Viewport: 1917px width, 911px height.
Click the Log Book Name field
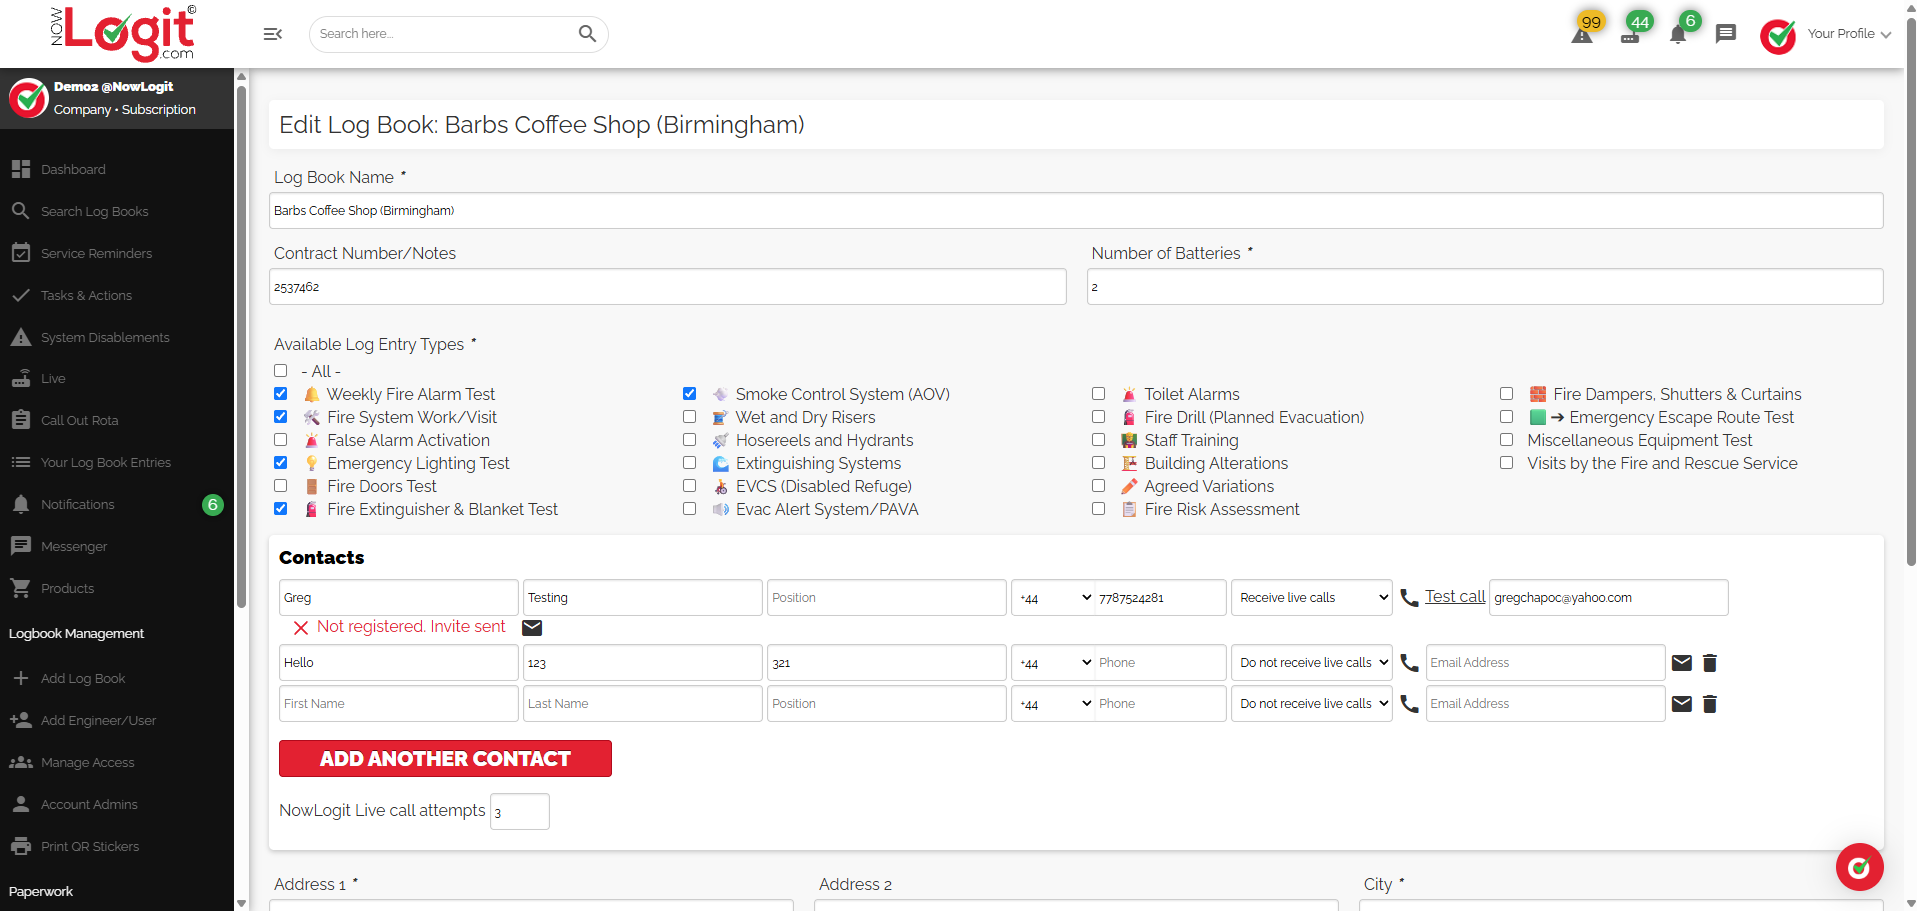[x=1076, y=211]
